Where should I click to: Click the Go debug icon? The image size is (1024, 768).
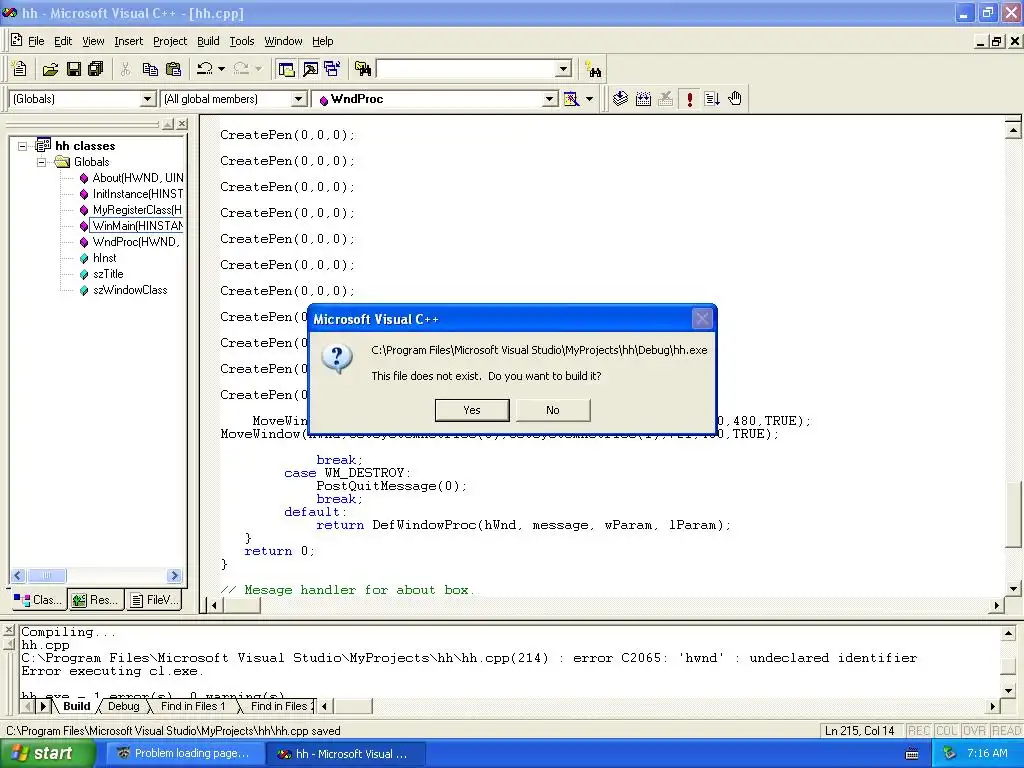[712, 99]
